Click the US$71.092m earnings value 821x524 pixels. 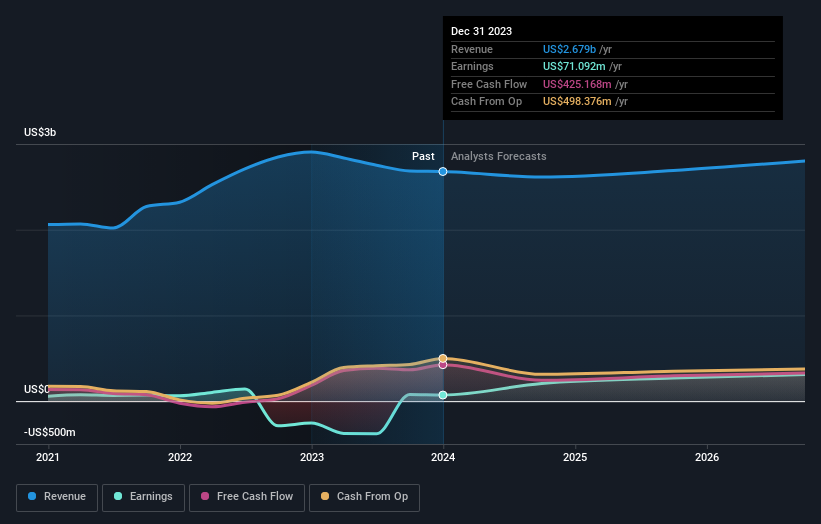point(574,66)
